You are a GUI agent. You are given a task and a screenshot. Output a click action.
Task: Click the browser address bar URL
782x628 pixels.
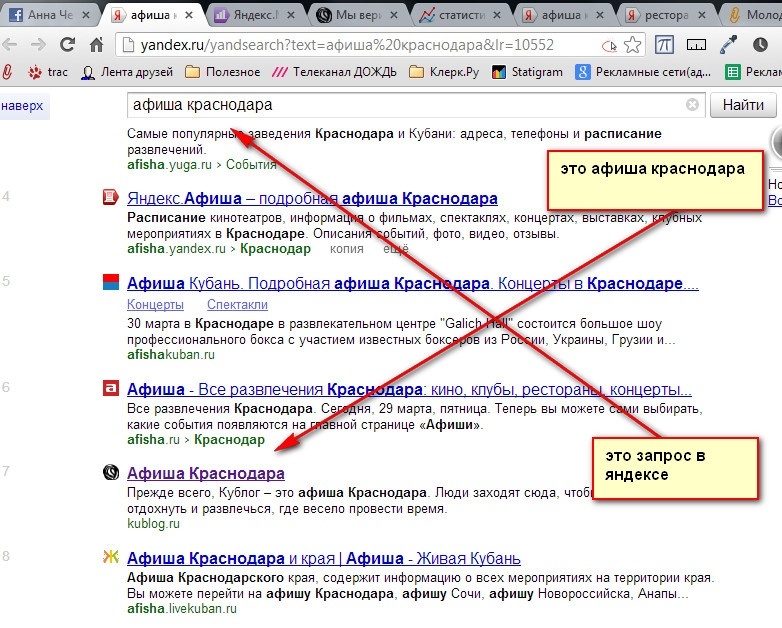click(347, 45)
